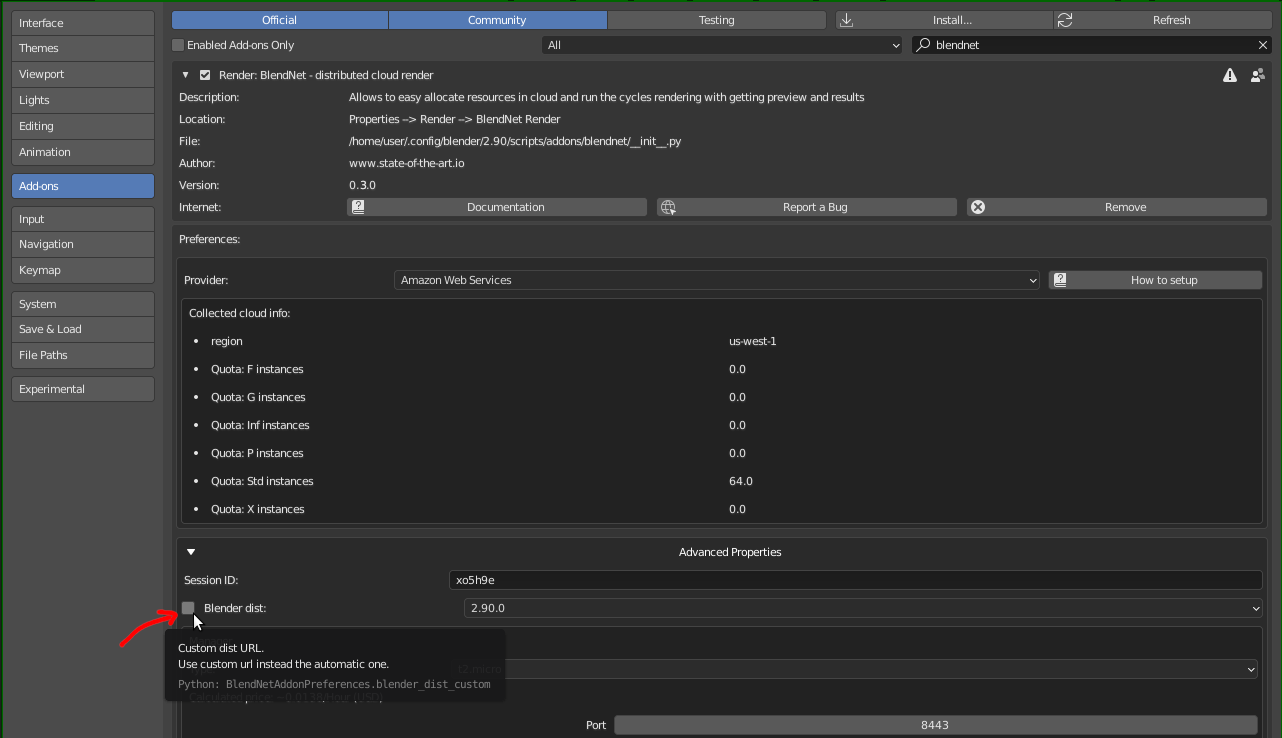Click the community users icon on BlendNet row
The height and width of the screenshot is (738, 1282).
point(1257,75)
